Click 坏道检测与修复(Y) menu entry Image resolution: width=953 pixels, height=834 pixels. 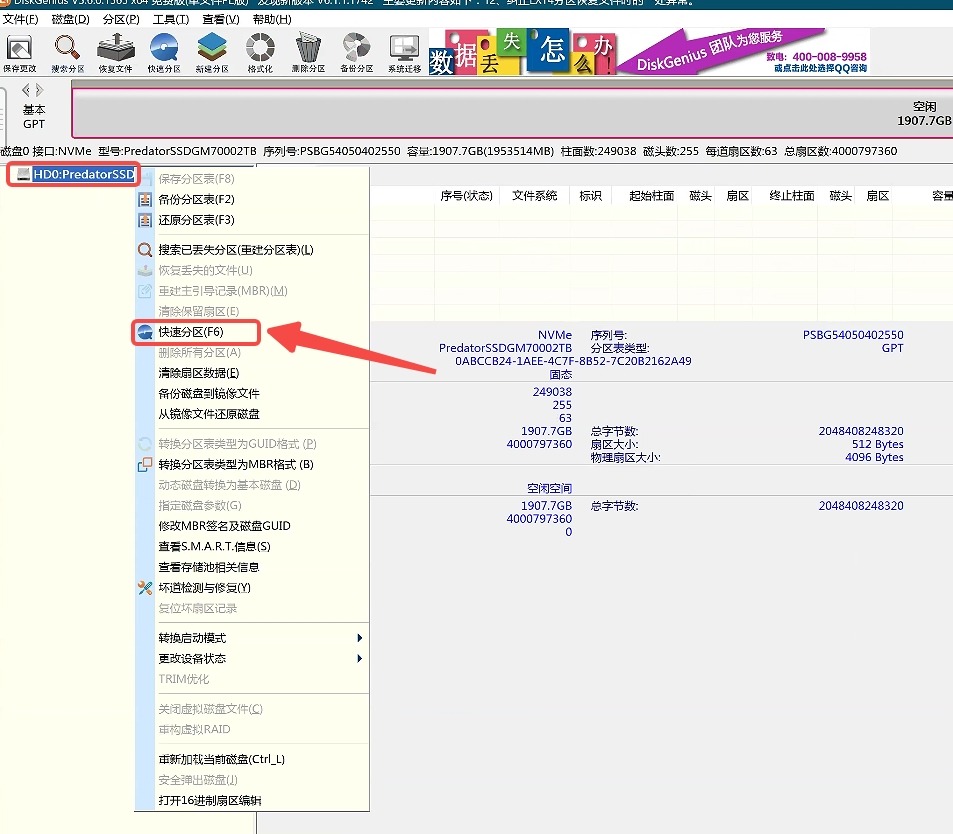click(x=204, y=588)
